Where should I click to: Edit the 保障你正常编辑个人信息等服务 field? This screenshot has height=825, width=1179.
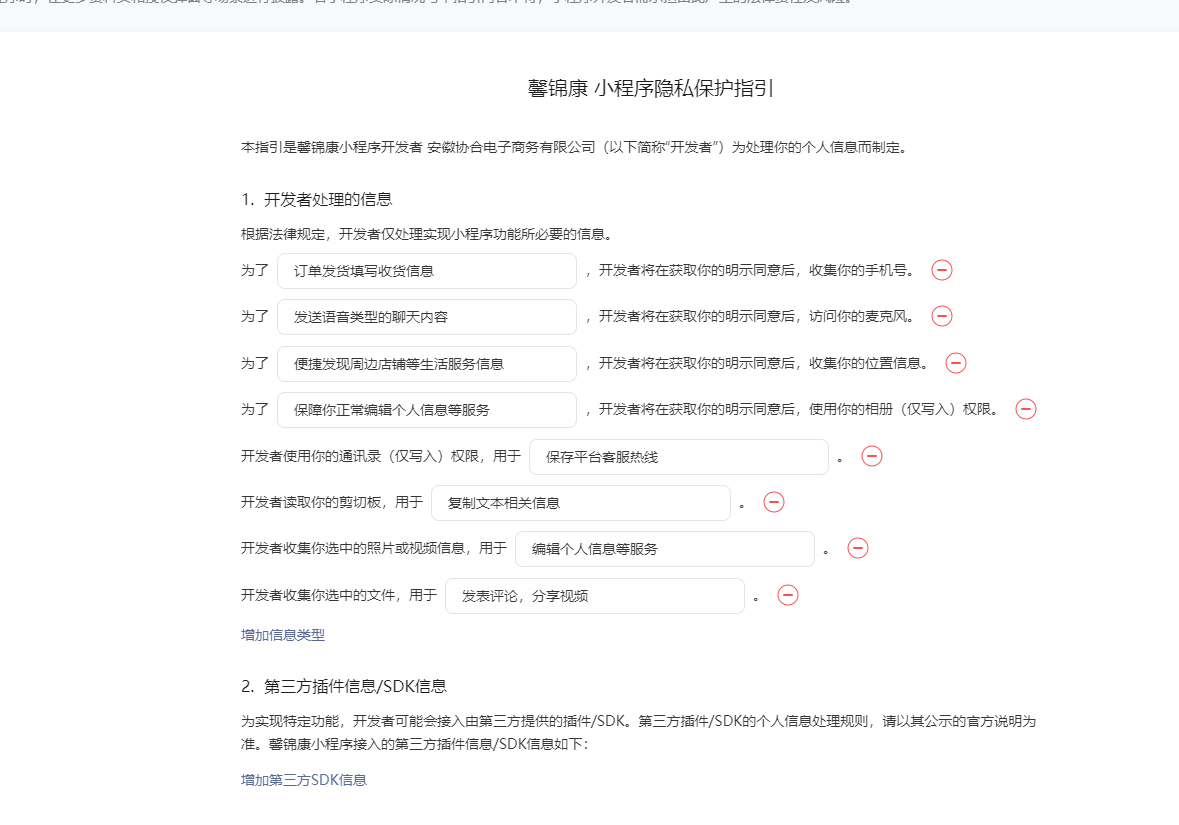(x=426, y=410)
